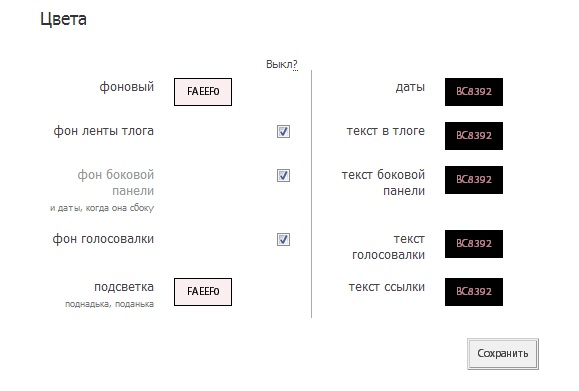Screen dimensions: 579x391
Task: Uncheck the фон ленты тлога checkbox
Action: coord(283,131)
